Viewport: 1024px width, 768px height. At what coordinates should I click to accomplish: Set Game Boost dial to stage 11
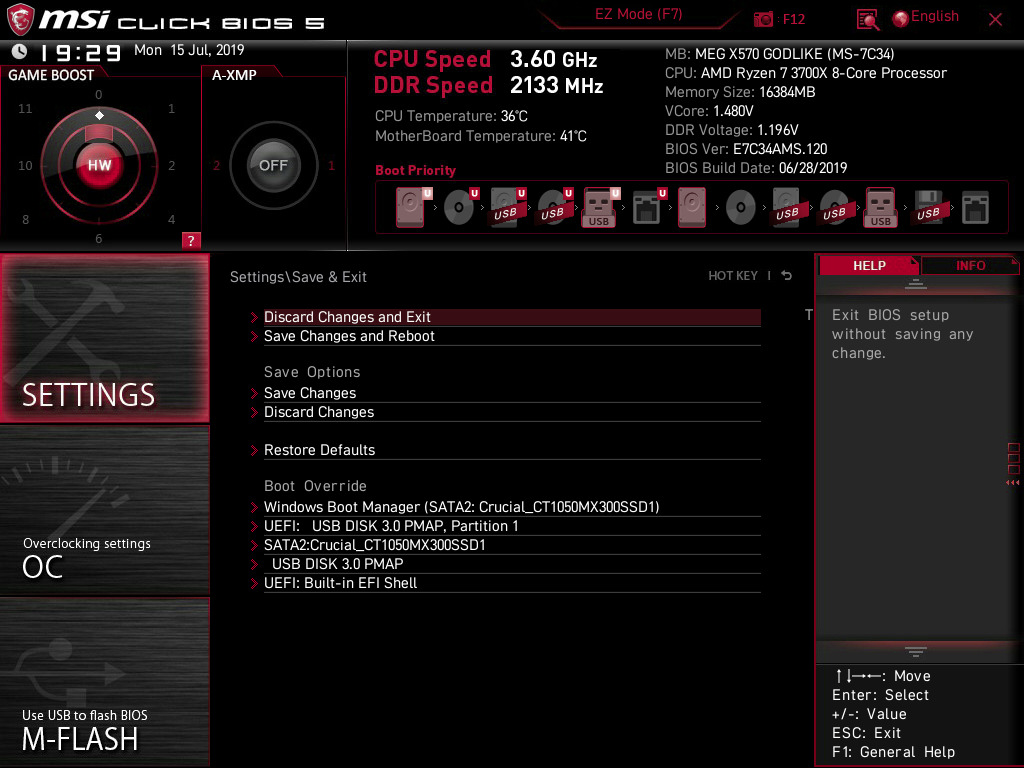point(25,108)
